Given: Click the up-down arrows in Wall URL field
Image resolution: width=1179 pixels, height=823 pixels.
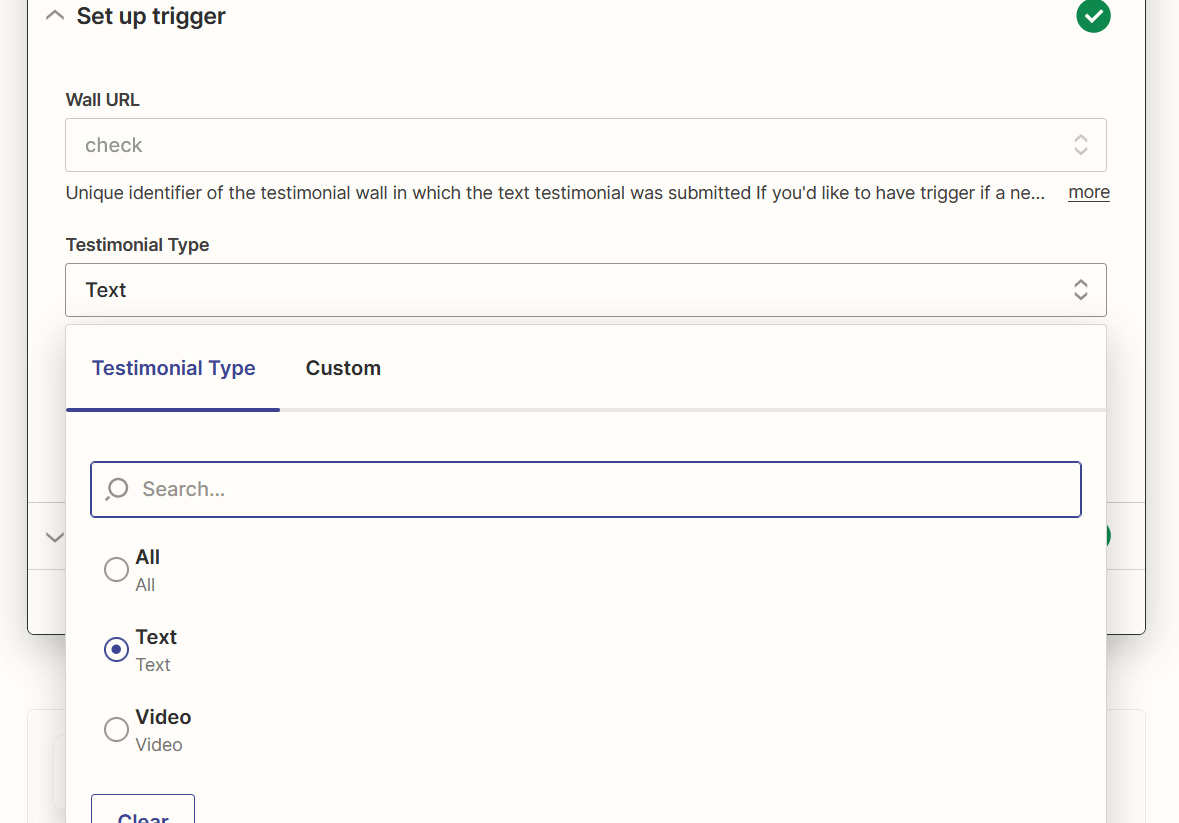Looking at the screenshot, I should coord(1080,145).
